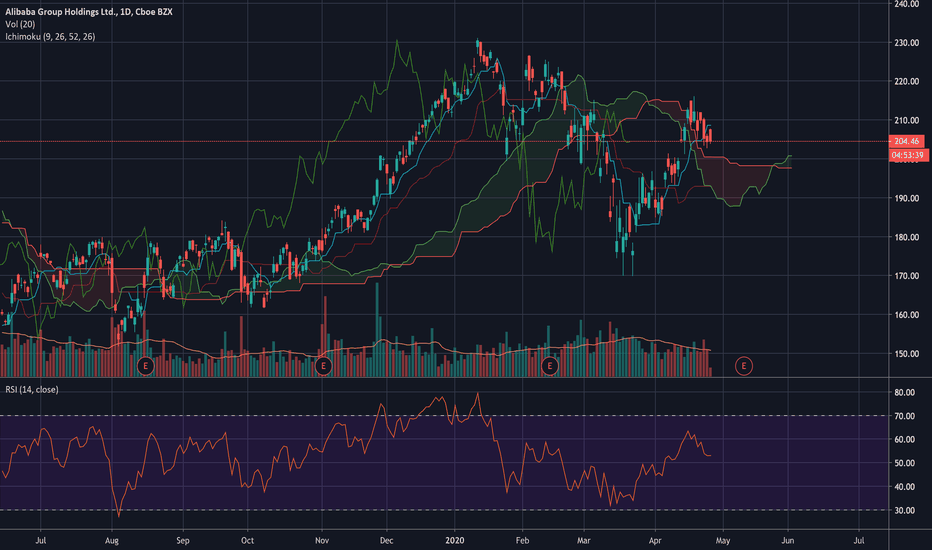The width and height of the screenshot is (932, 550).
Task: Click the countdown timer 04:53:39 label
Action: [x=909, y=155]
